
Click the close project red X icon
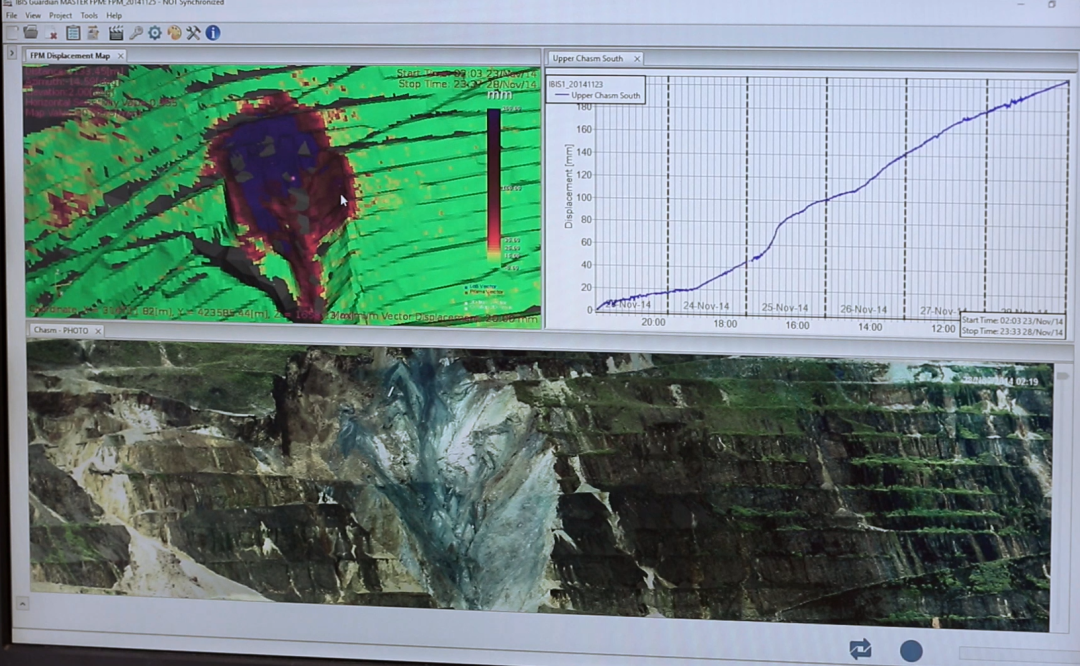point(51,33)
